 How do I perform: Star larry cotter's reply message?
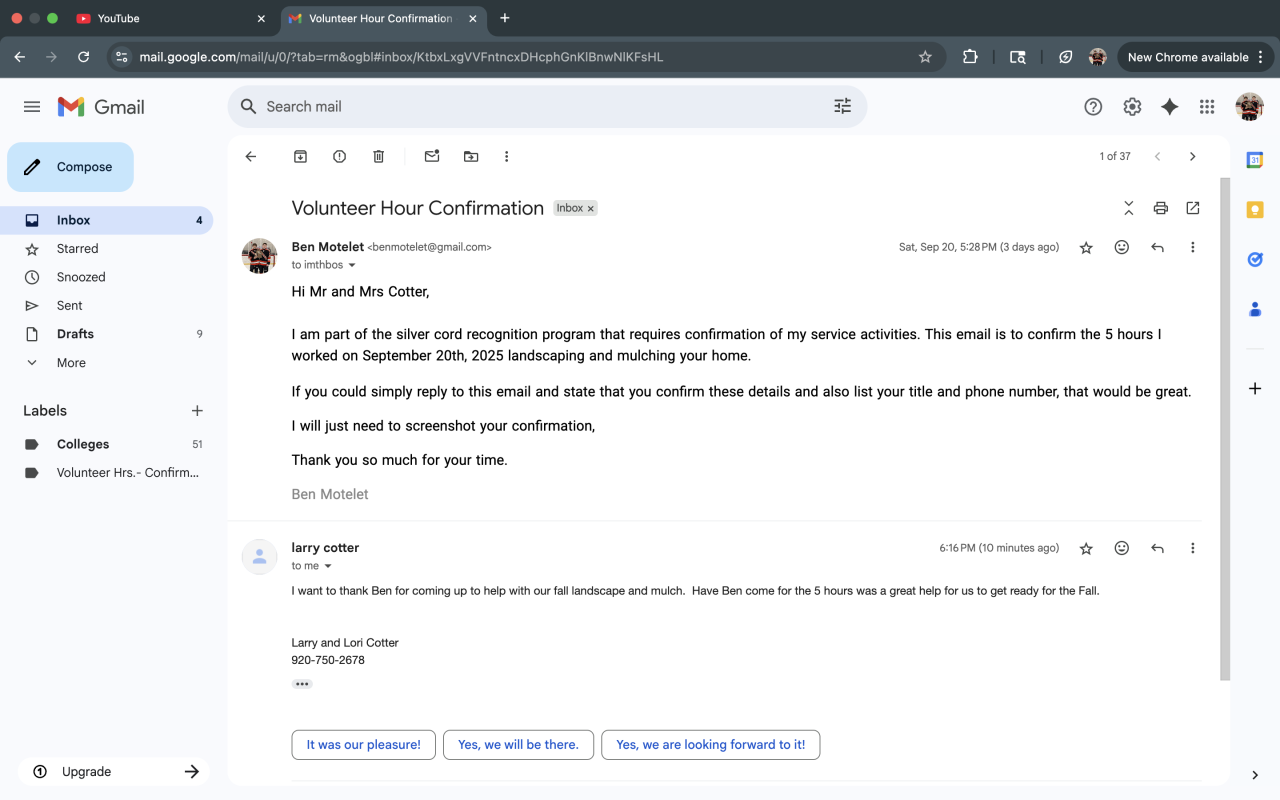tap(1086, 548)
